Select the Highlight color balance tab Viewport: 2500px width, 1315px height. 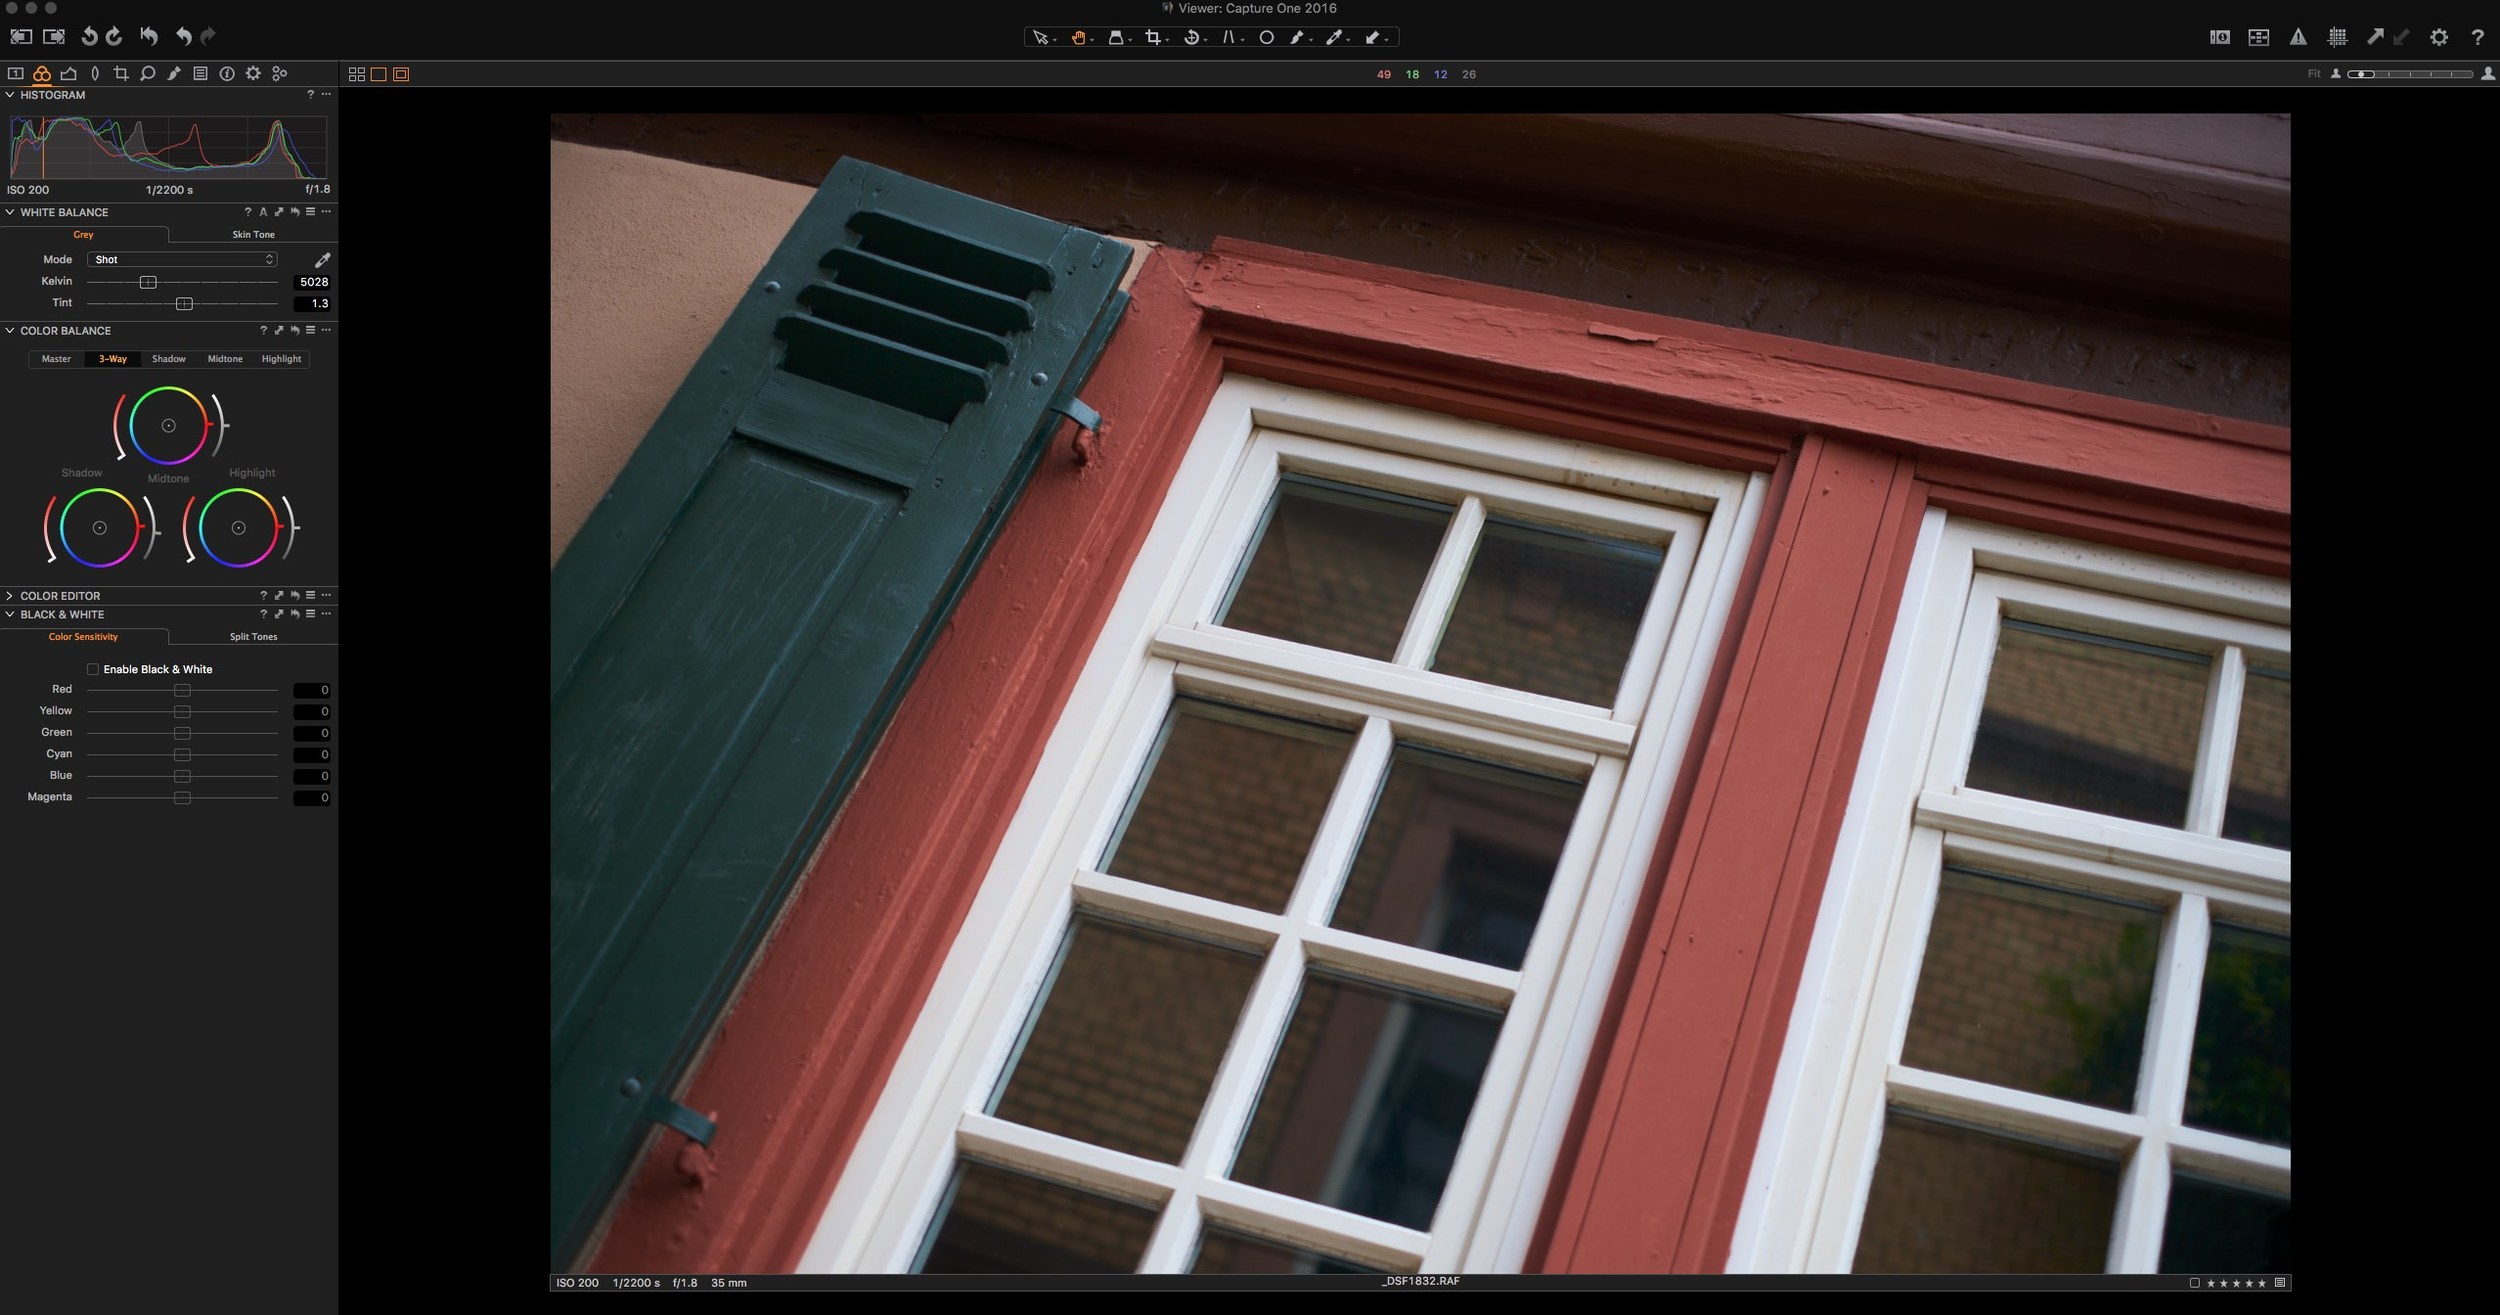(x=281, y=358)
